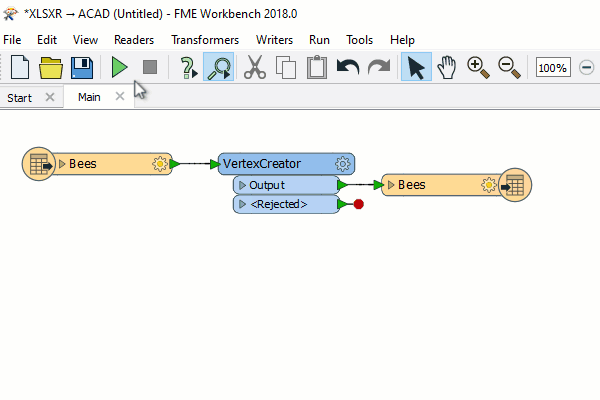Select the VertexCreator transformer title
This screenshot has height=400, width=600.
coord(262,164)
